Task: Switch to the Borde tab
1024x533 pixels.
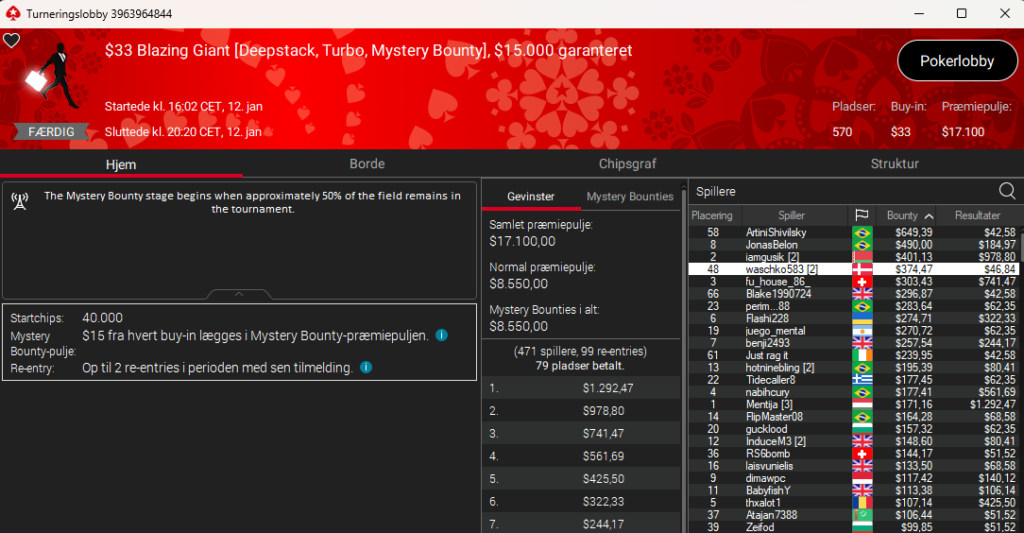Action: pos(367,164)
